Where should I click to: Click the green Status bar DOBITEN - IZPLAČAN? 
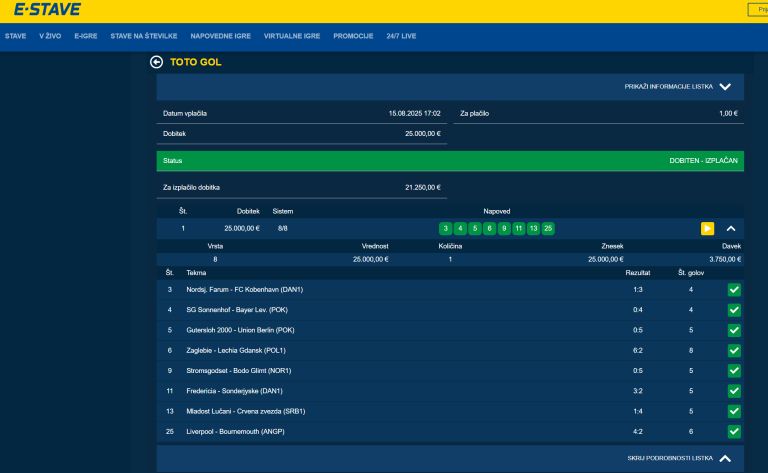coord(450,161)
